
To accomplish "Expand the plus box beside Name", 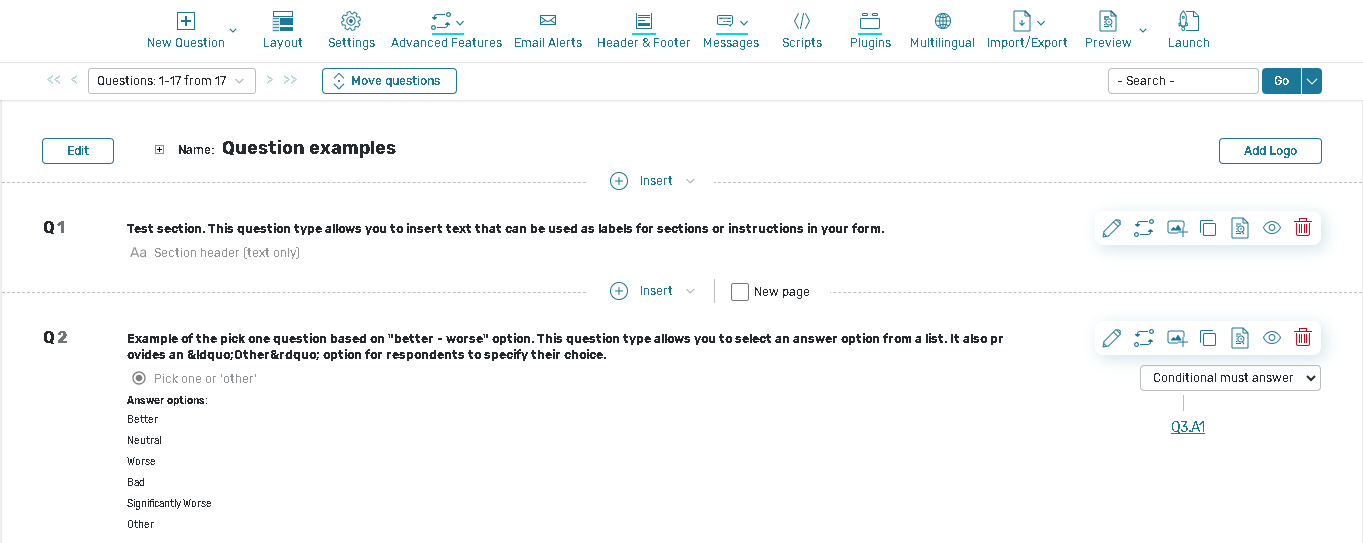I will pyautogui.click(x=159, y=150).
